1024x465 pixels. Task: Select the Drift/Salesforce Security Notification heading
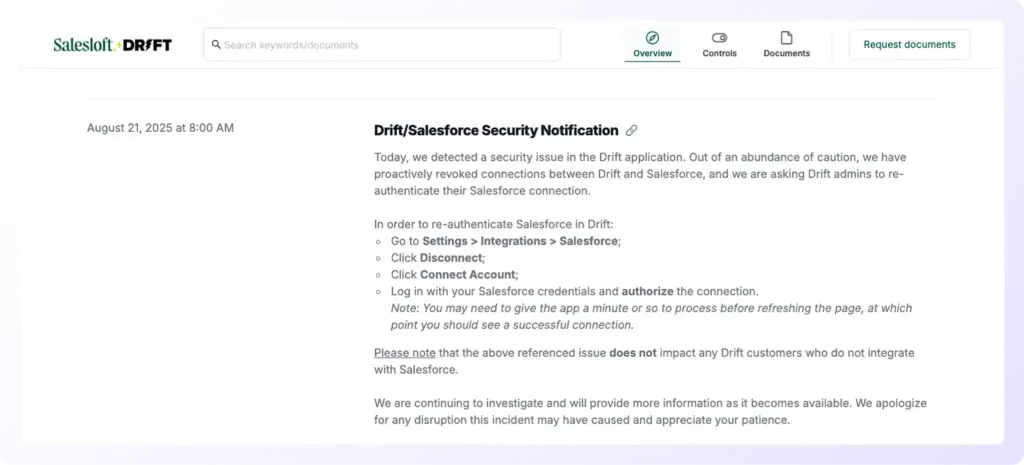[496, 130]
